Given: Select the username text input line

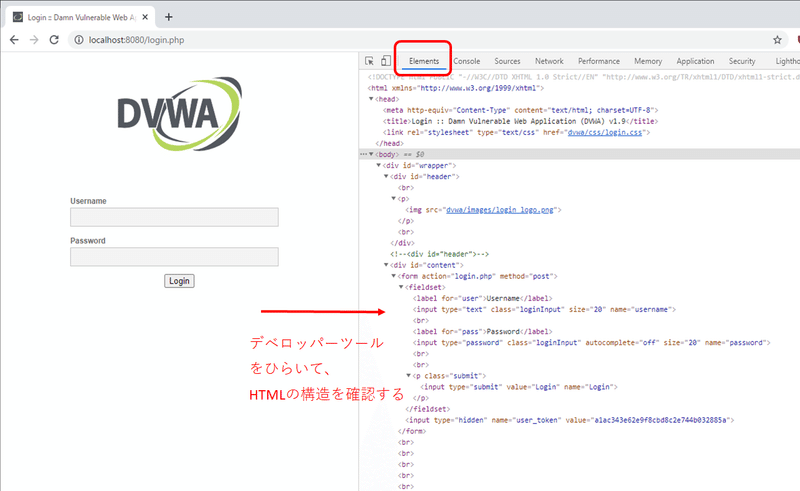Looking at the screenshot, I should (x=544, y=310).
